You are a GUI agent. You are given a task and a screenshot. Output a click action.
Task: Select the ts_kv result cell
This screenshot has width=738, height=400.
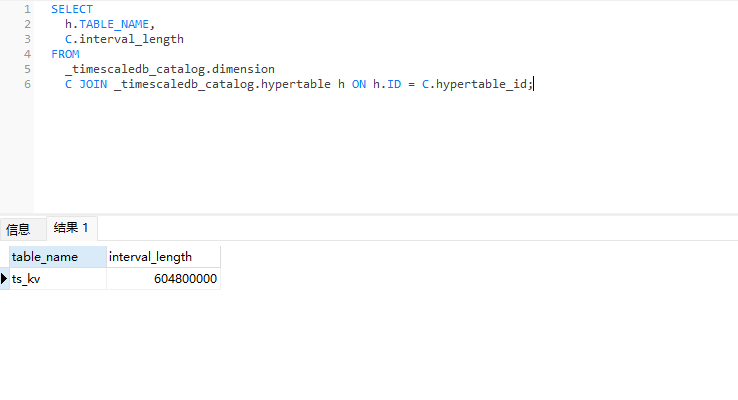pyautogui.click(x=56, y=280)
